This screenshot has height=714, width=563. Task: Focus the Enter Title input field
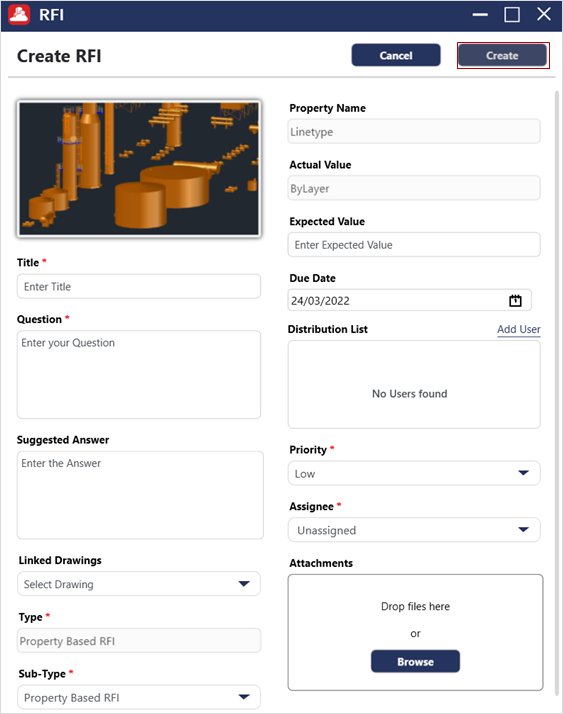pyautogui.click(x=139, y=286)
